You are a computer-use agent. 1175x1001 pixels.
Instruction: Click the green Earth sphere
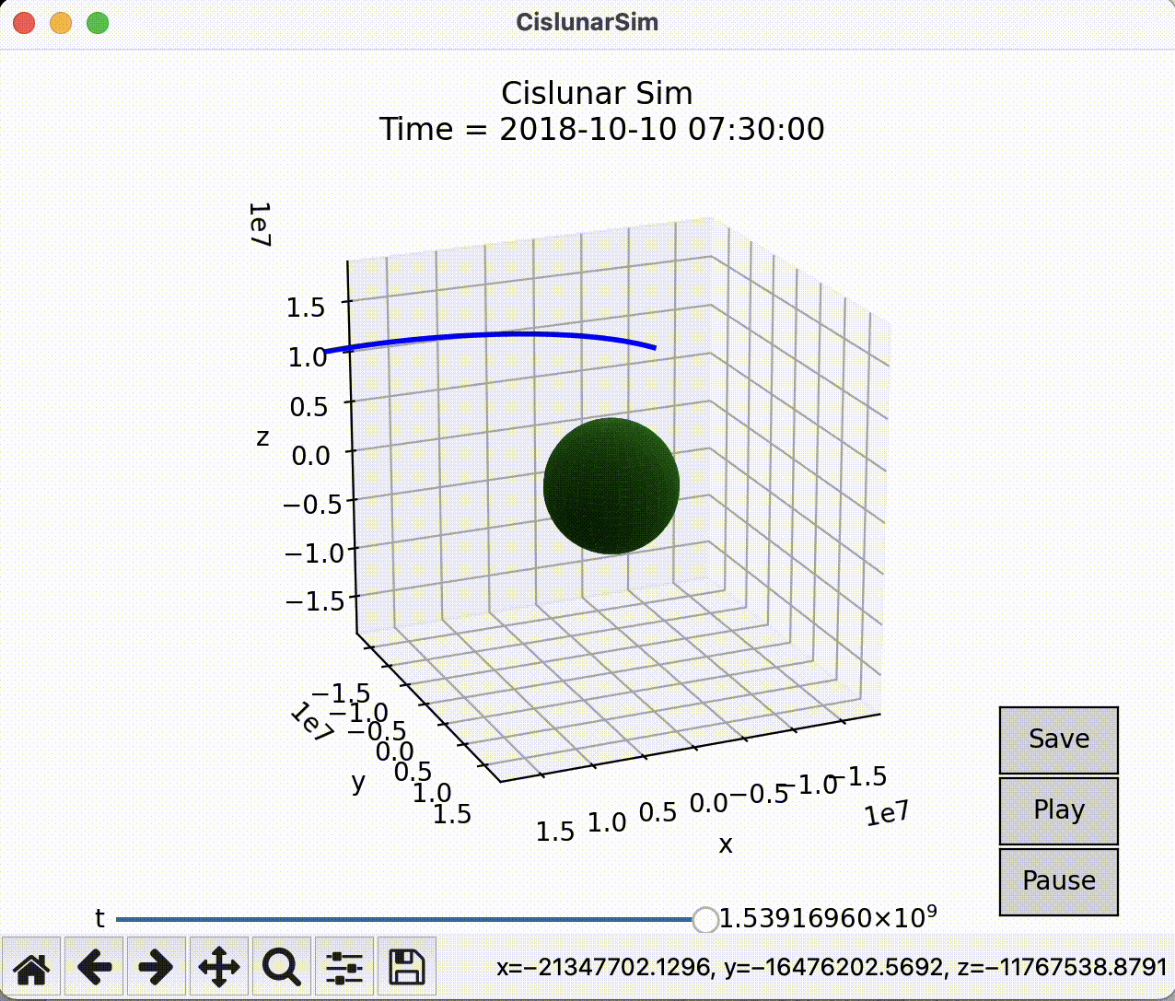(611, 486)
